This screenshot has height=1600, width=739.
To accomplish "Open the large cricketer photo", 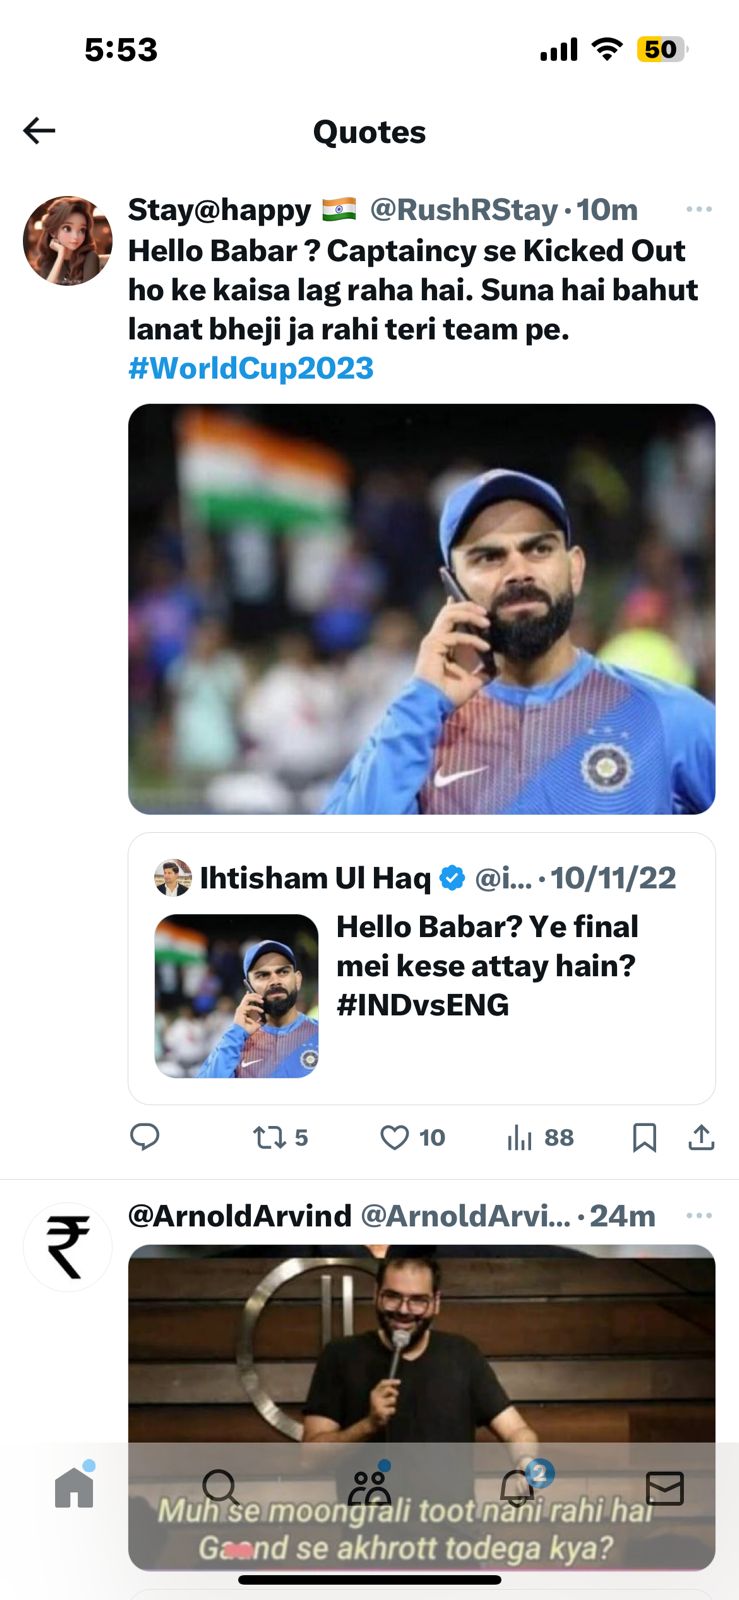I will click(421, 608).
